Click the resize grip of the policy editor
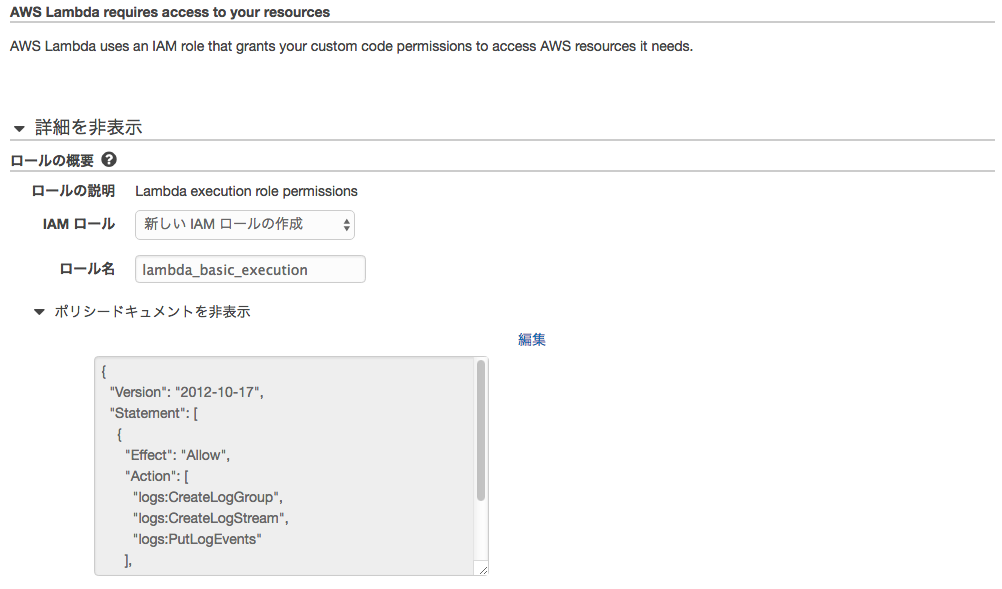 [x=483, y=568]
